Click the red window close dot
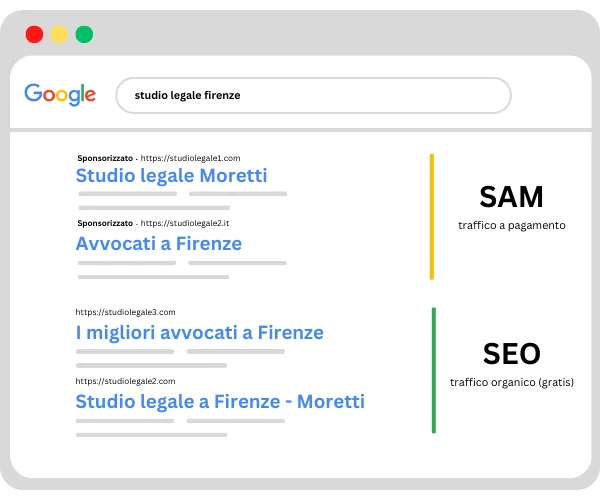 coord(34,34)
